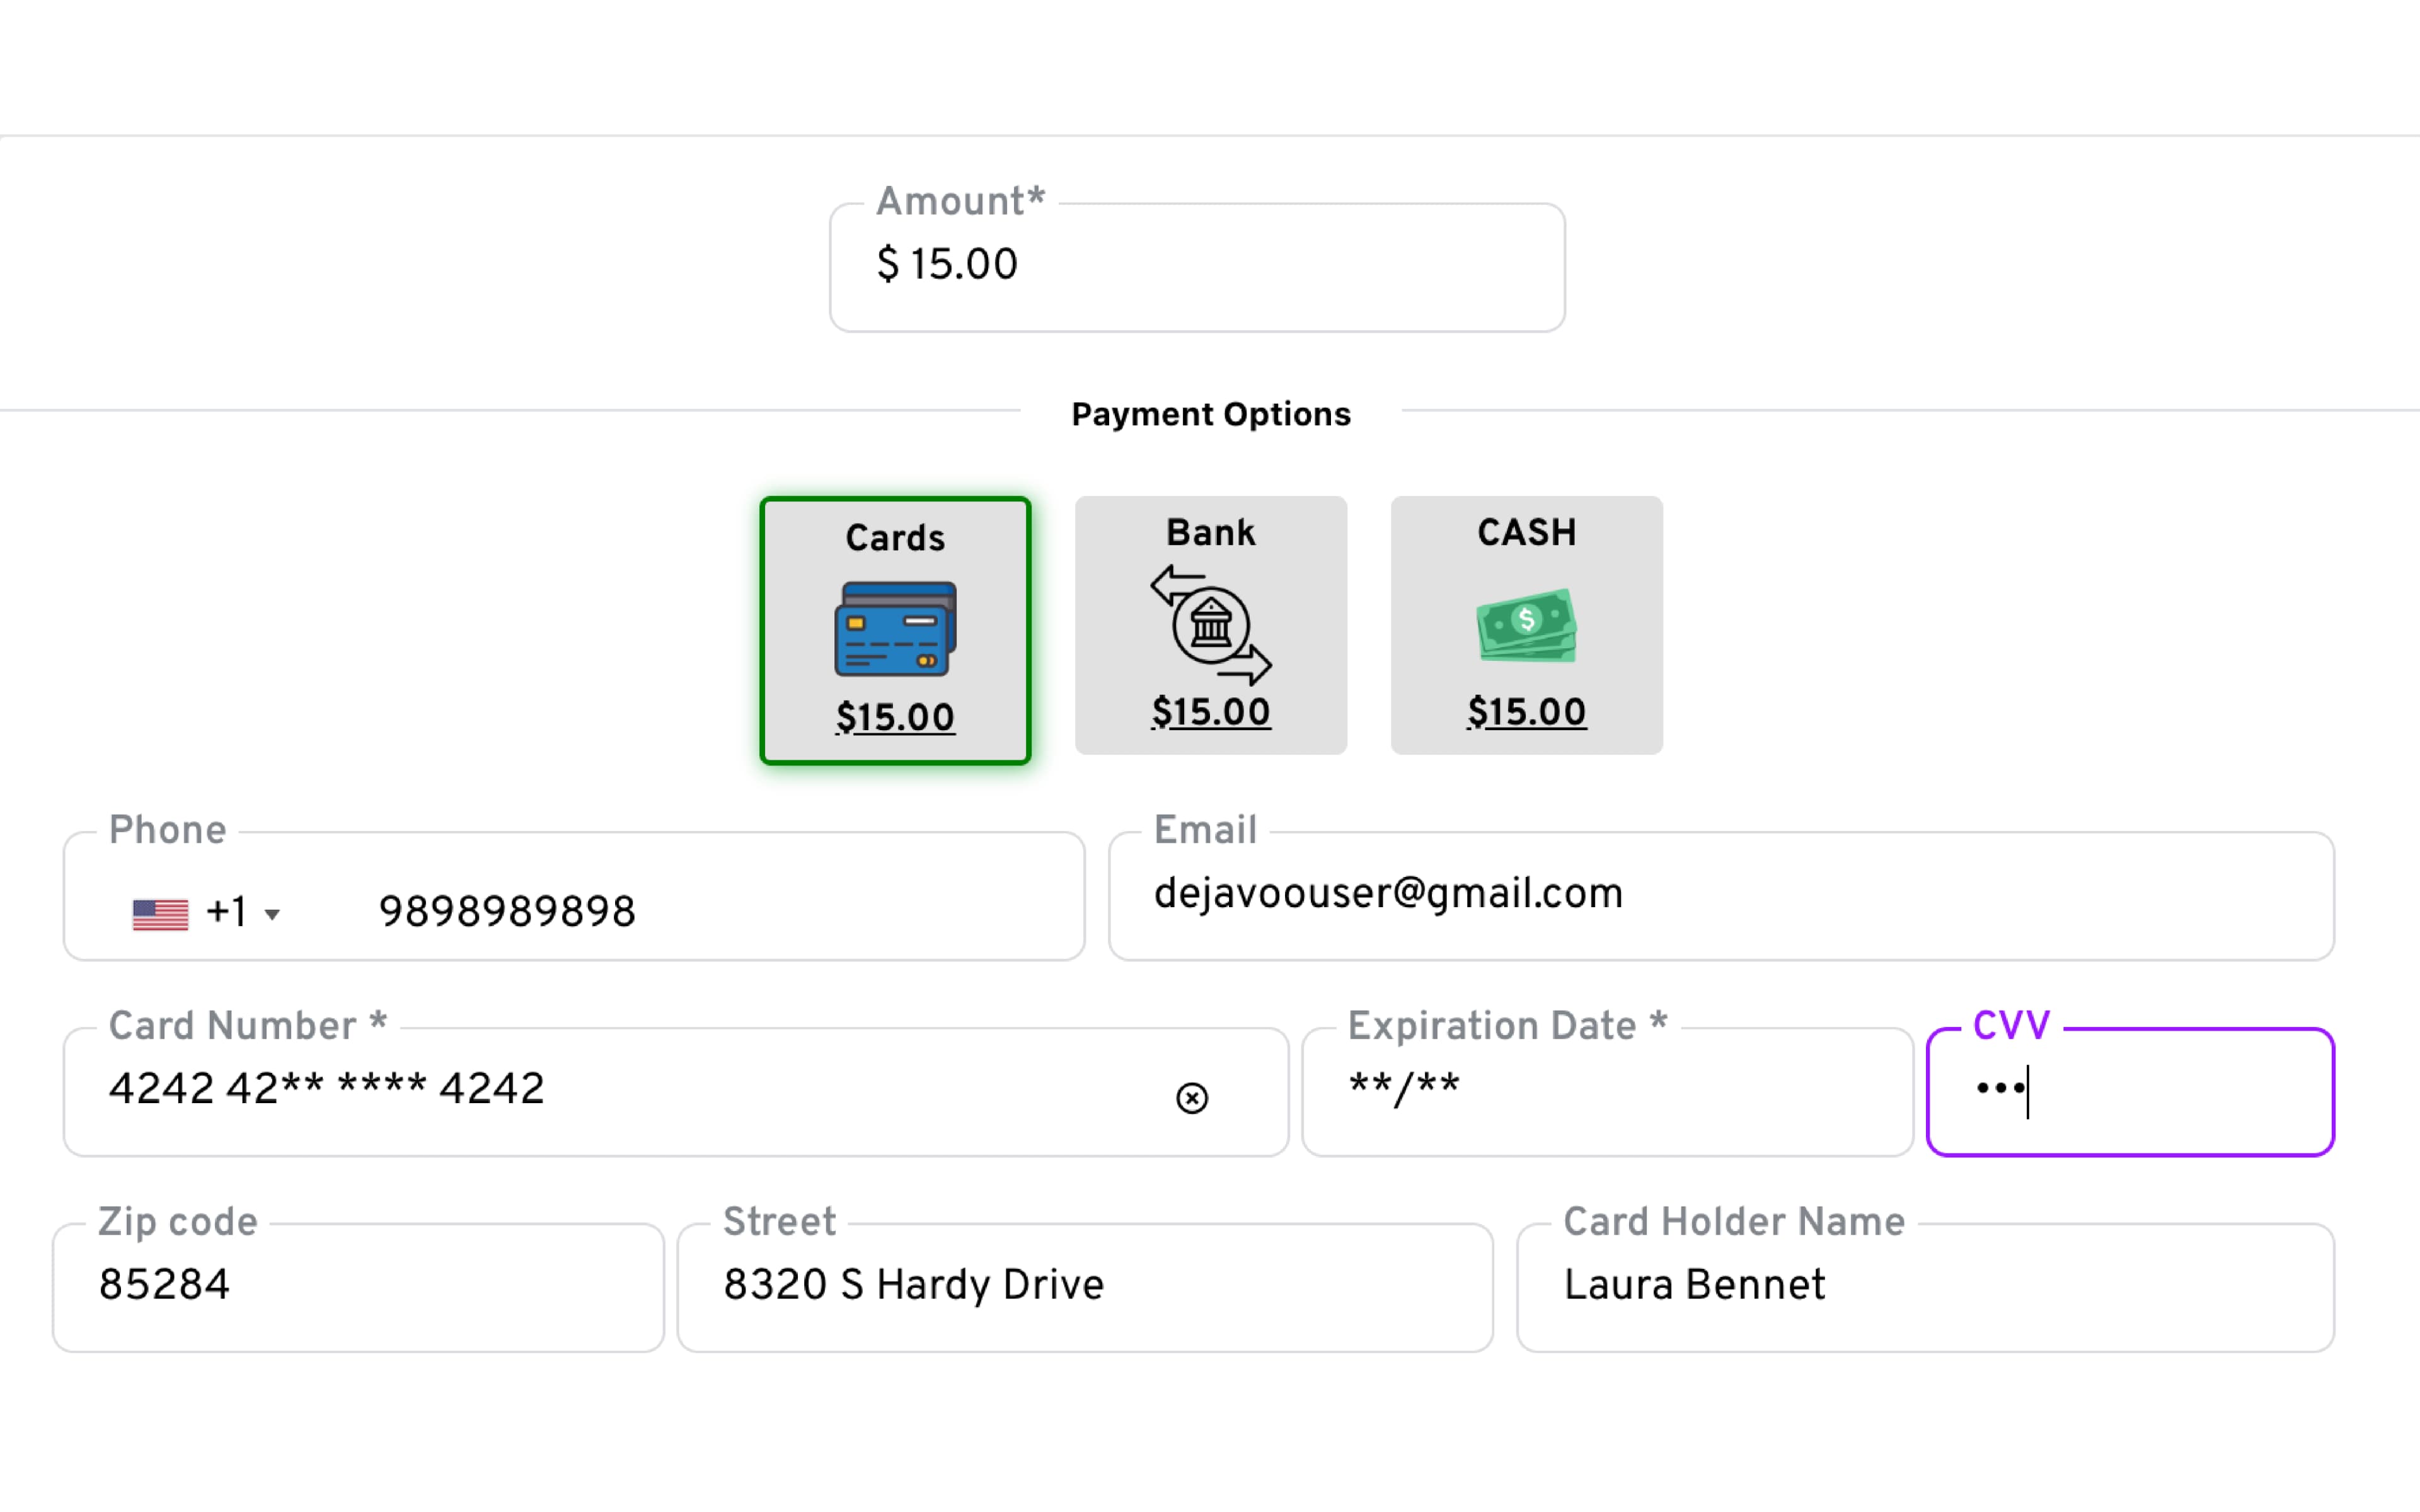Click the $15.00 link under Bank
This screenshot has height=1512, width=2420.
(1210, 712)
